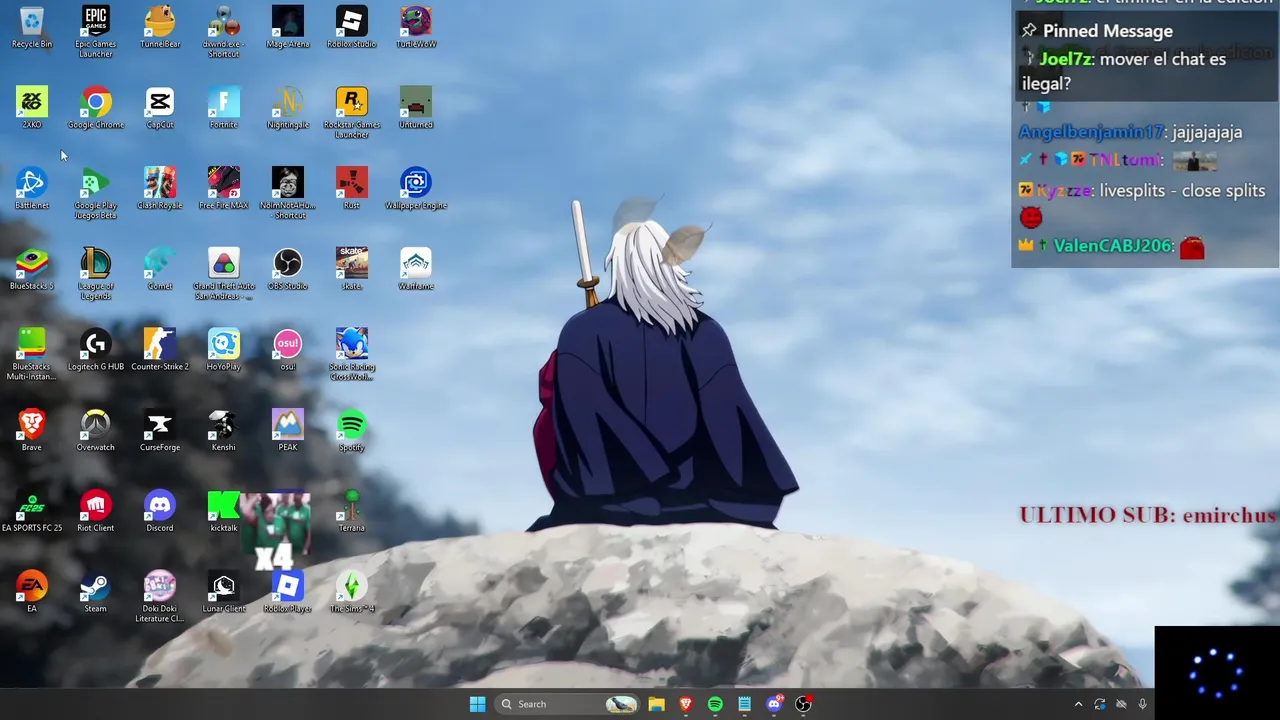Launch EA SPORTS FC 25 shortcut

[x=32, y=512]
